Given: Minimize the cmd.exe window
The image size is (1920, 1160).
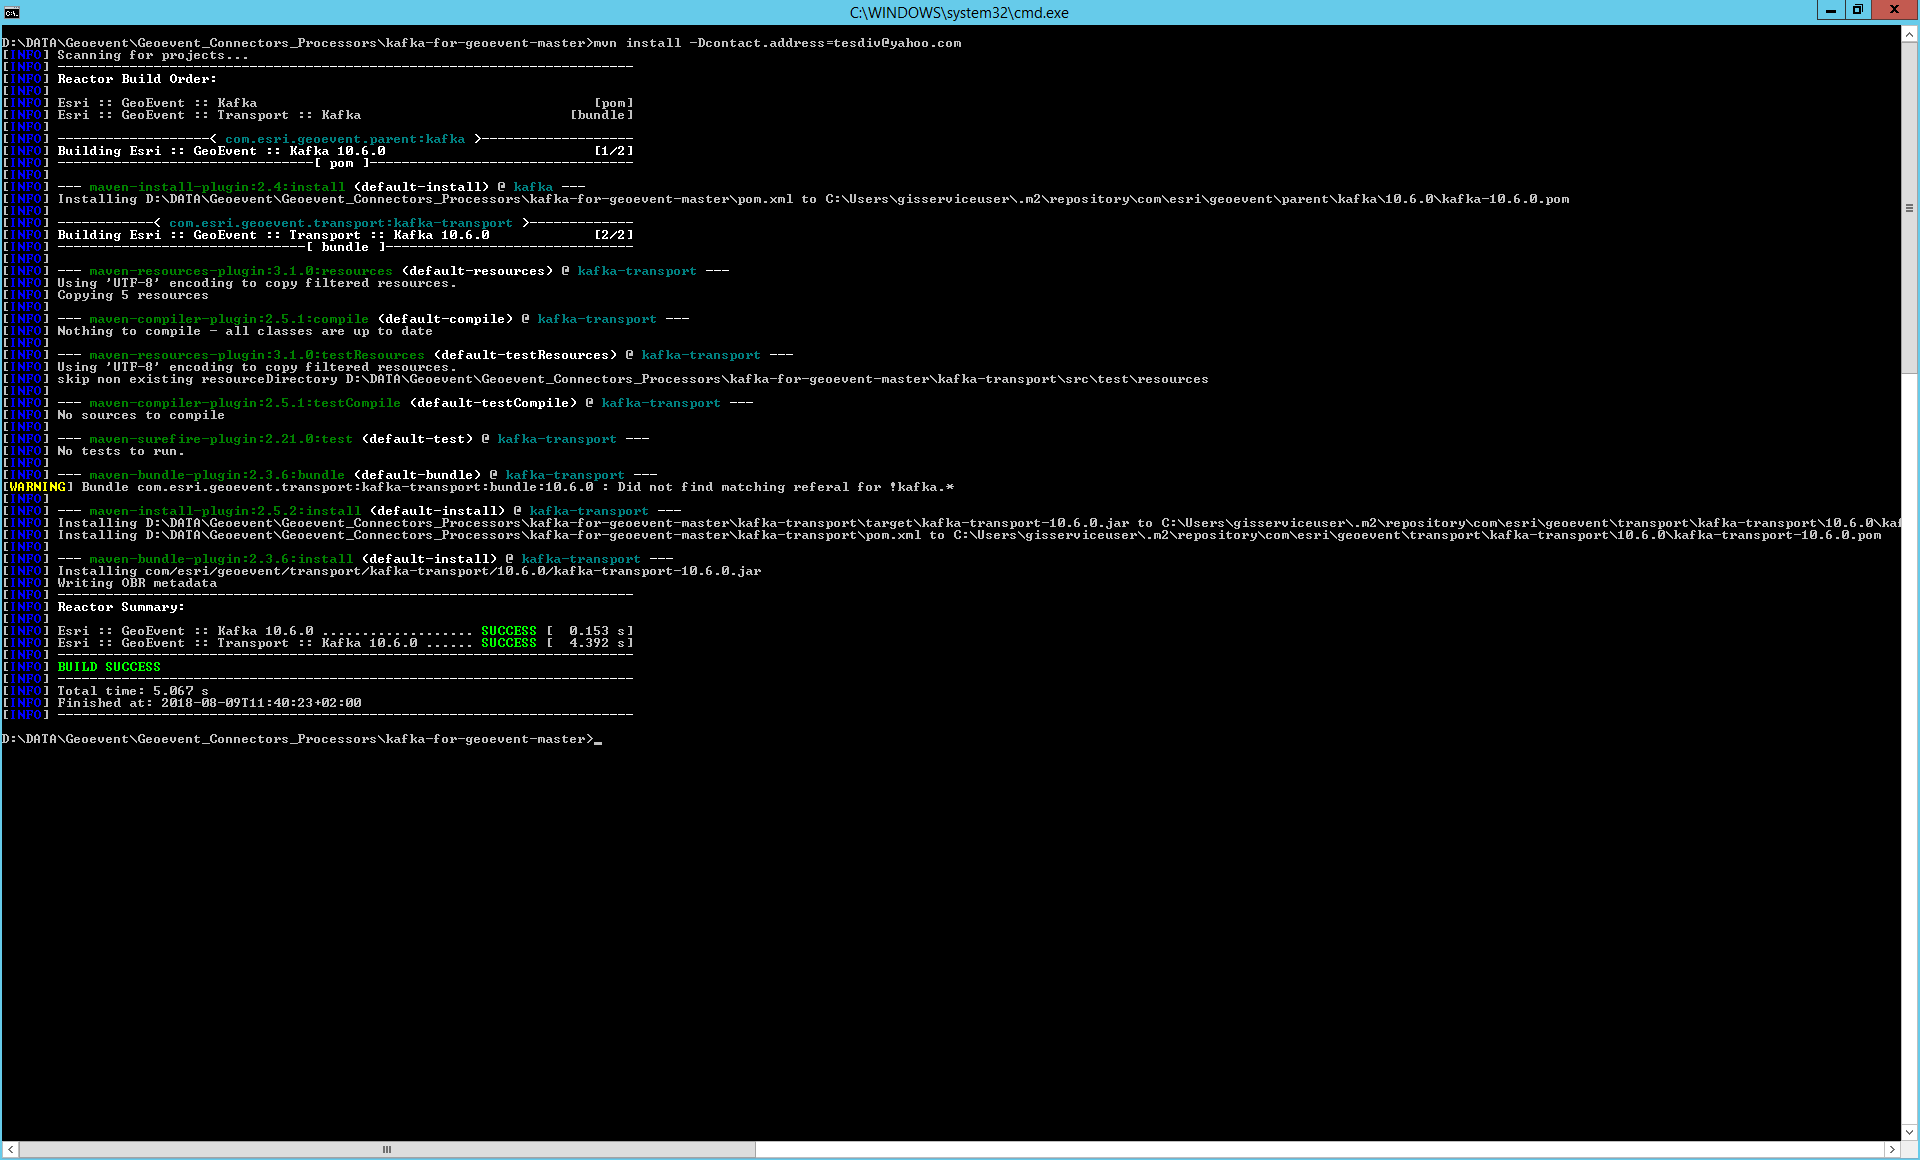Looking at the screenshot, I should [1830, 10].
